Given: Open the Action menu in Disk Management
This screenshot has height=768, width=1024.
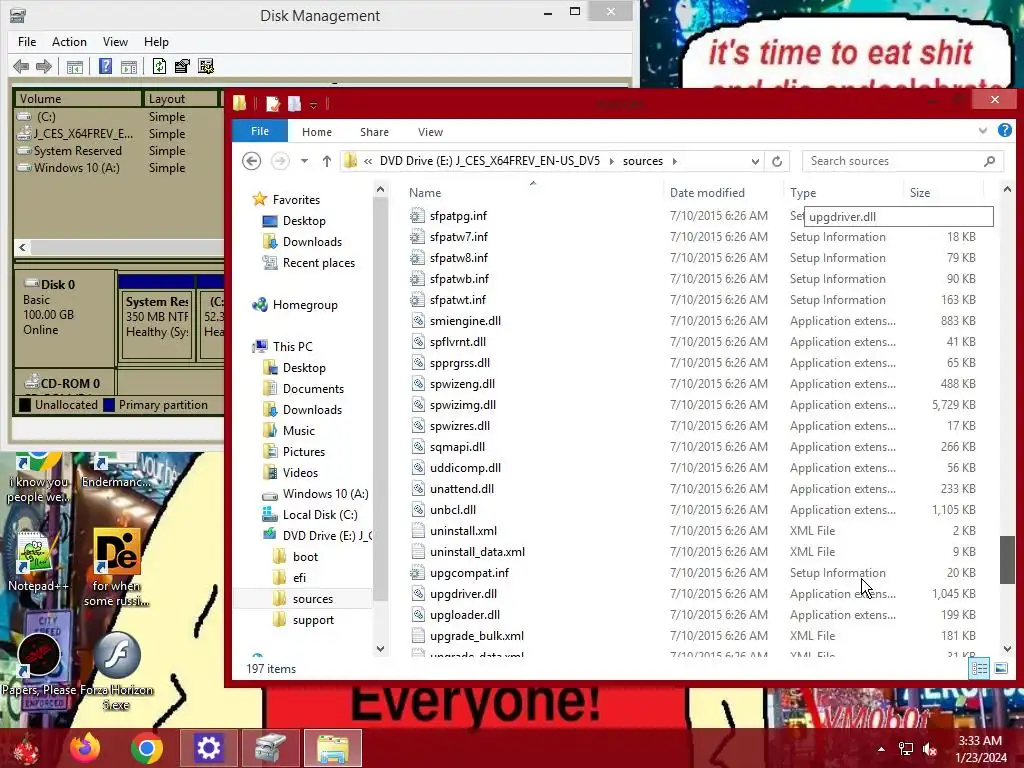Looking at the screenshot, I should coord(69,42).
